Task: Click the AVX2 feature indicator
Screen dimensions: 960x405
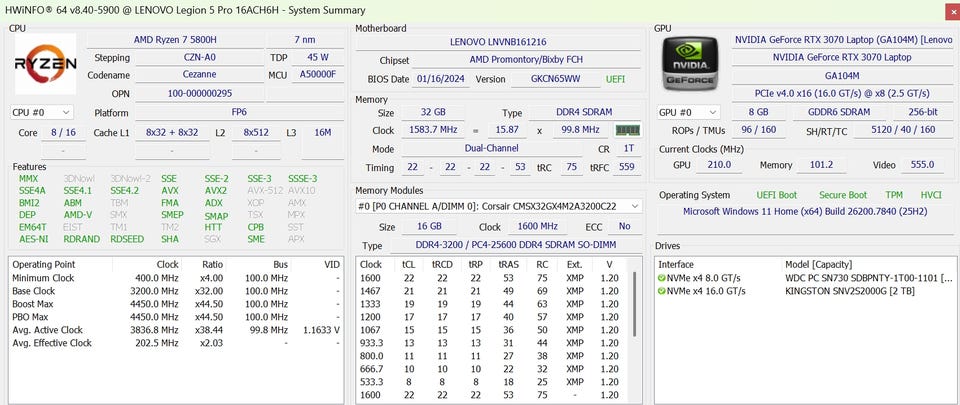Action: pos(216,190)
